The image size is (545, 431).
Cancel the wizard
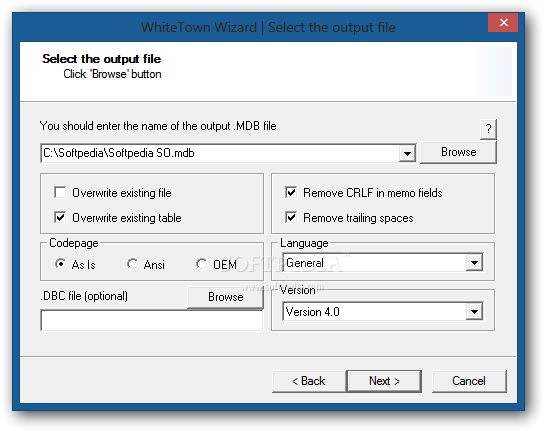469,381
